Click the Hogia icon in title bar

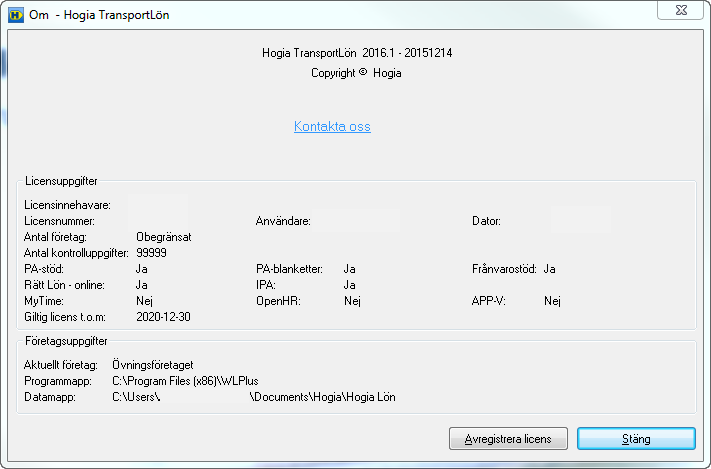(x=16, y=15)
